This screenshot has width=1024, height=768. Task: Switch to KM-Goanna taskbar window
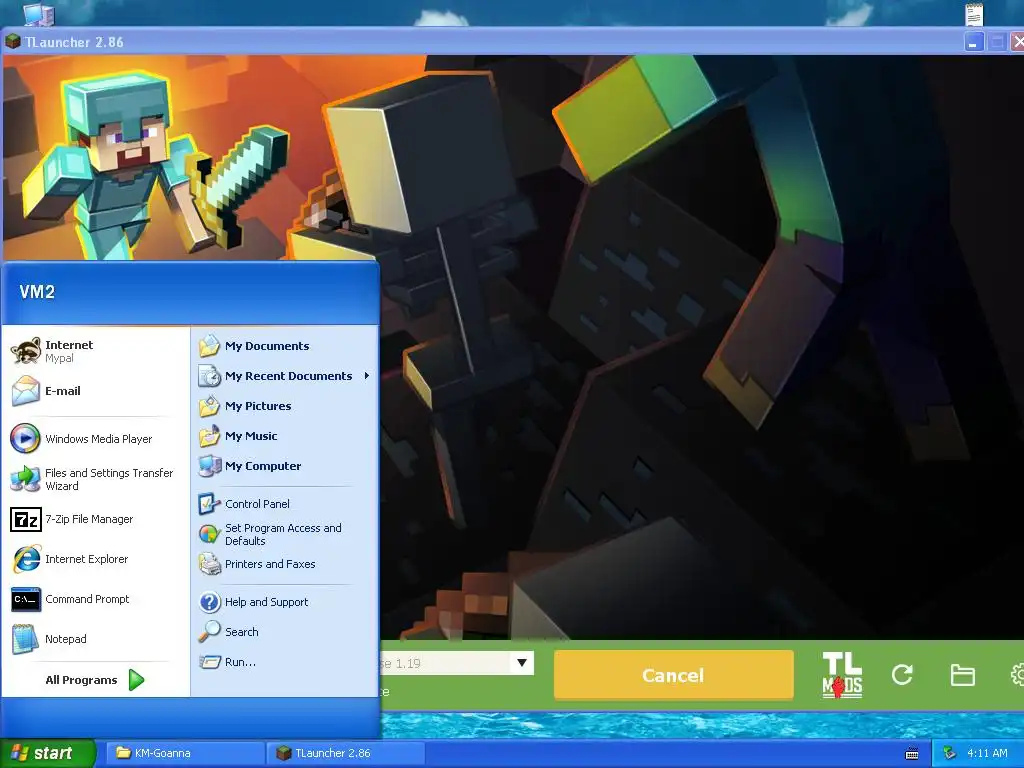[185, 753]
